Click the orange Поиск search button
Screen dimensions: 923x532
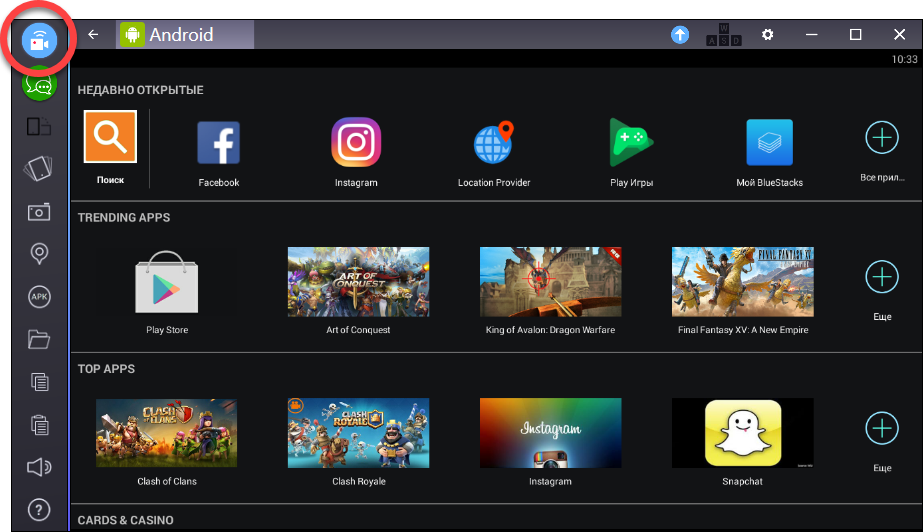(x=110, y=137)
